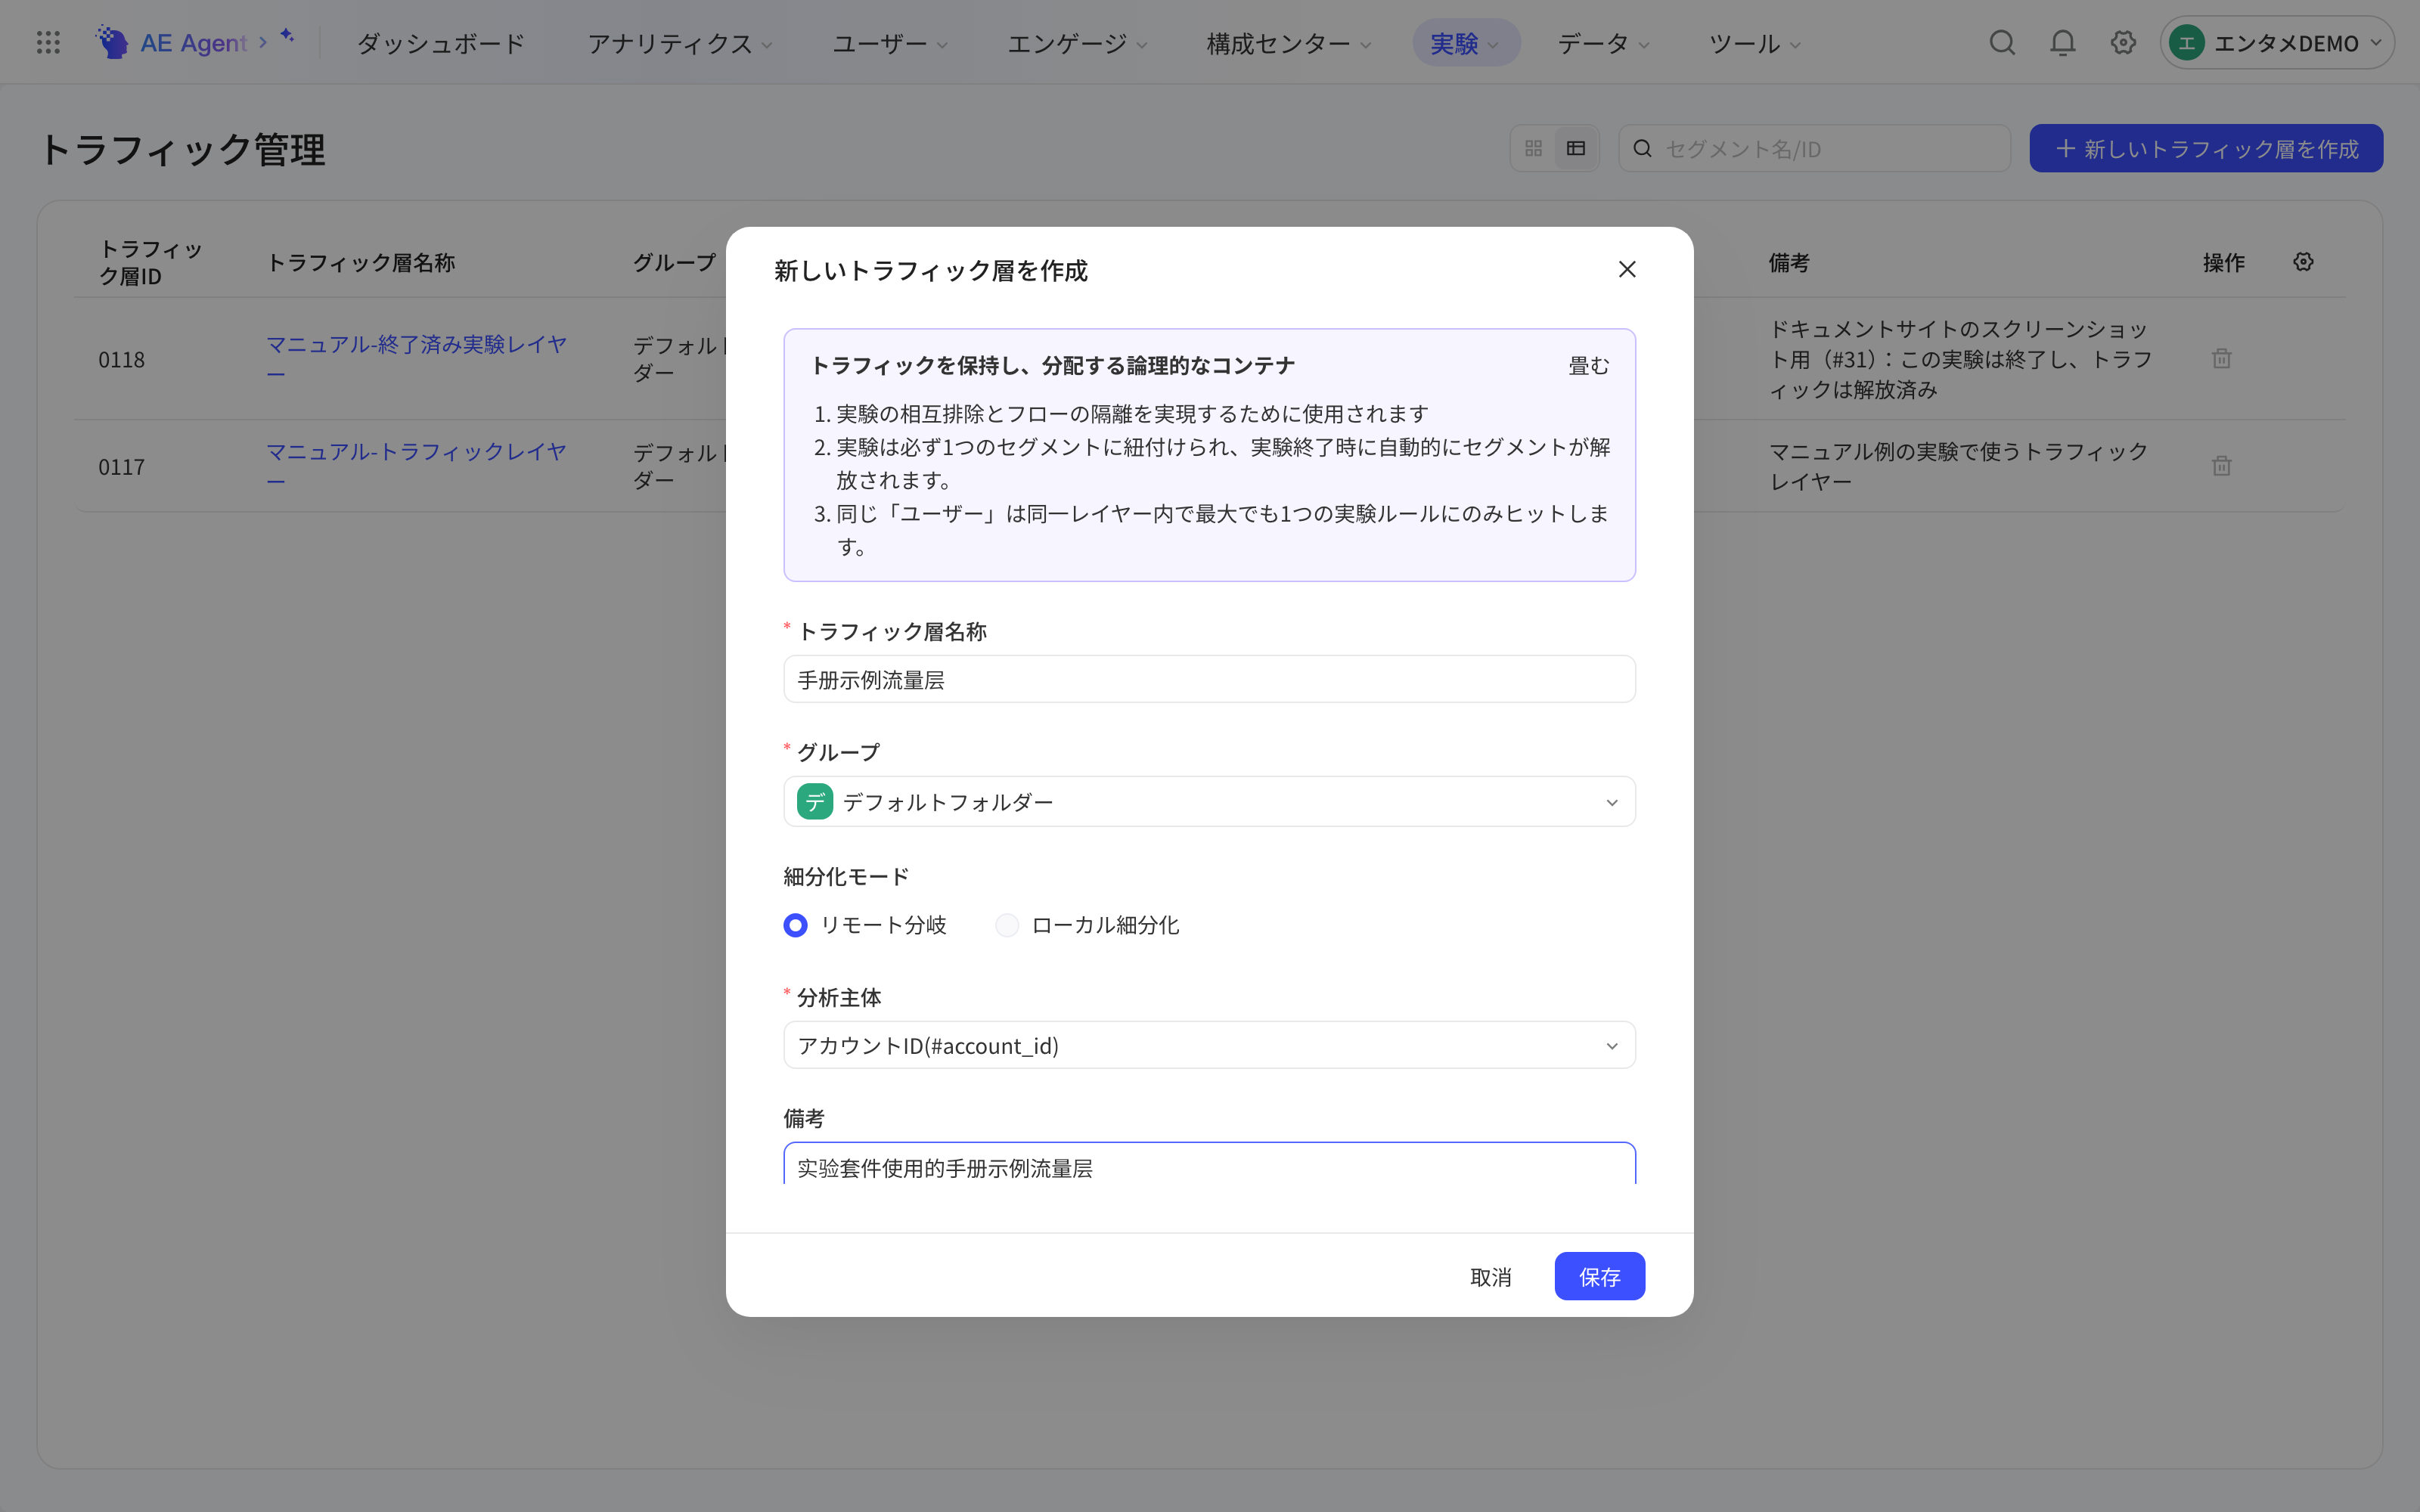Delete traffic layer row 0118 trash icon
The height and width of the screenshot is (1512, 2420).
tap(2221, 358)
